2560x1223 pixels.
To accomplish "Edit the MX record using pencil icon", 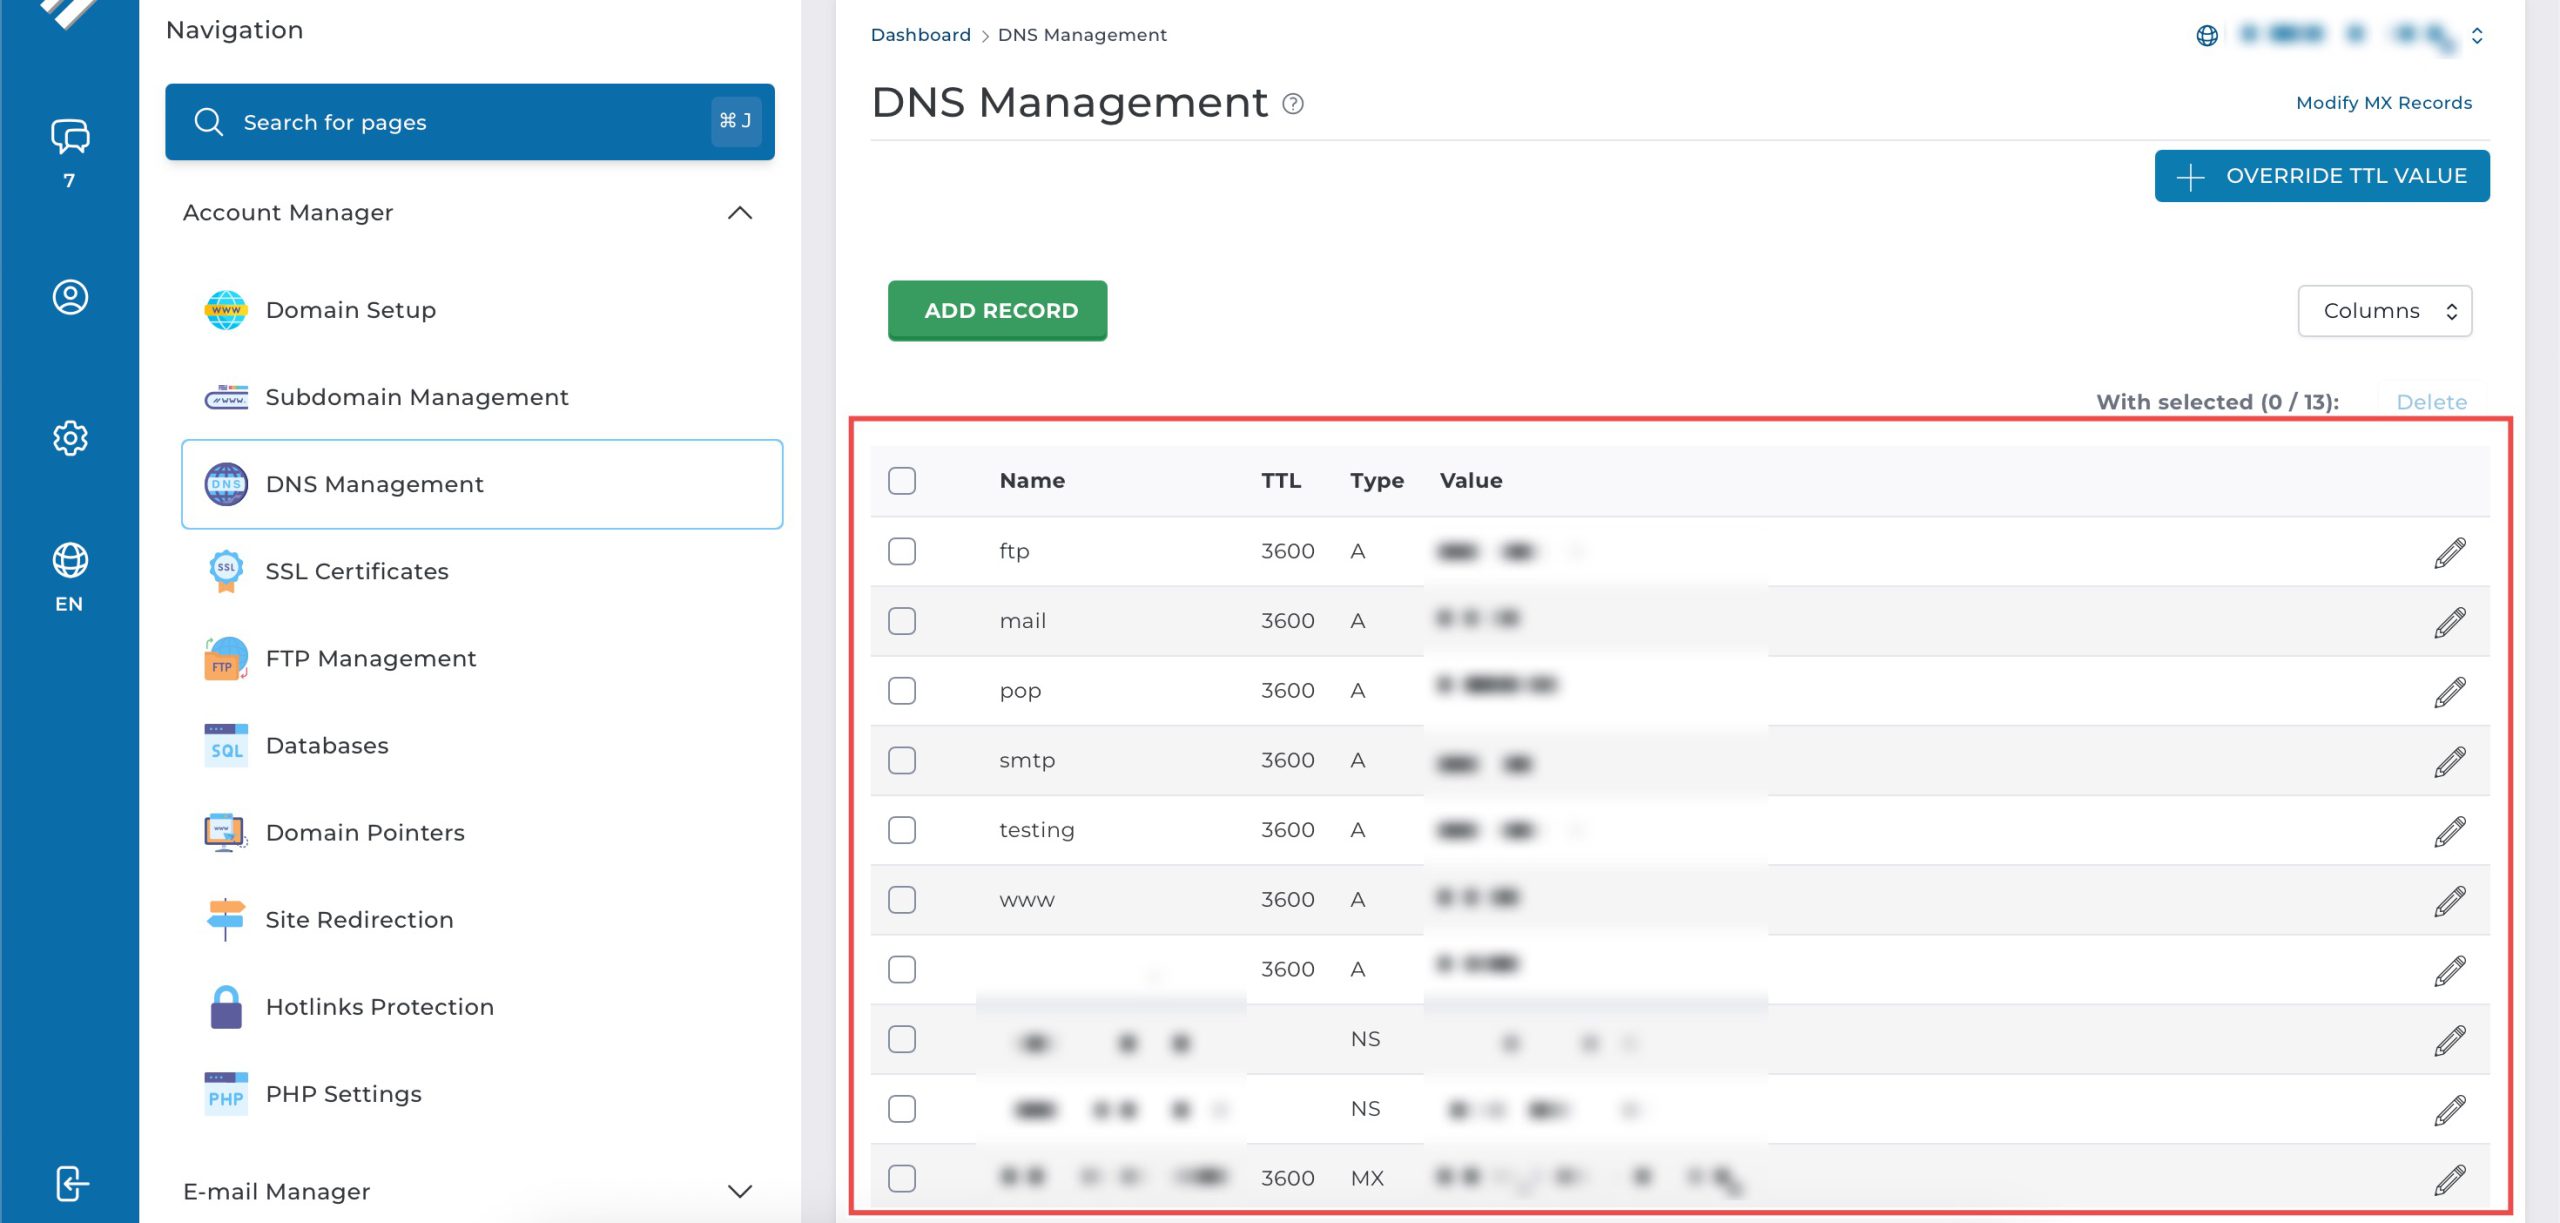I will [x=2449, y=1179].
